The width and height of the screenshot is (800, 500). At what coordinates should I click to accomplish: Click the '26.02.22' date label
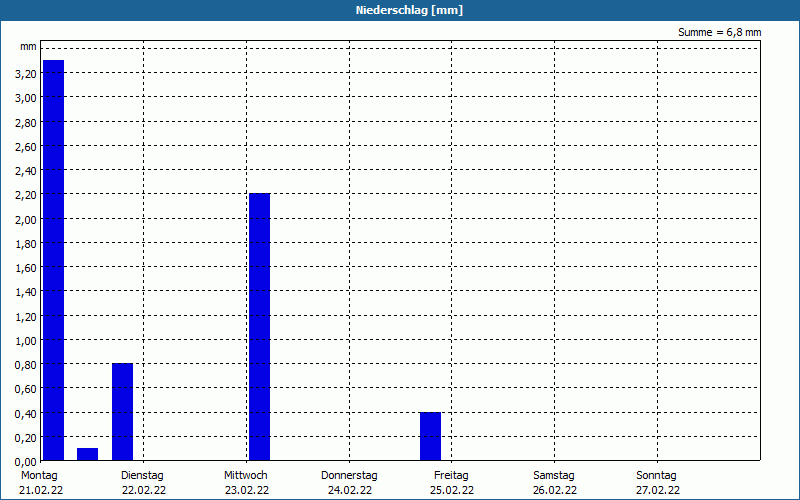click(x=555, y=491)
